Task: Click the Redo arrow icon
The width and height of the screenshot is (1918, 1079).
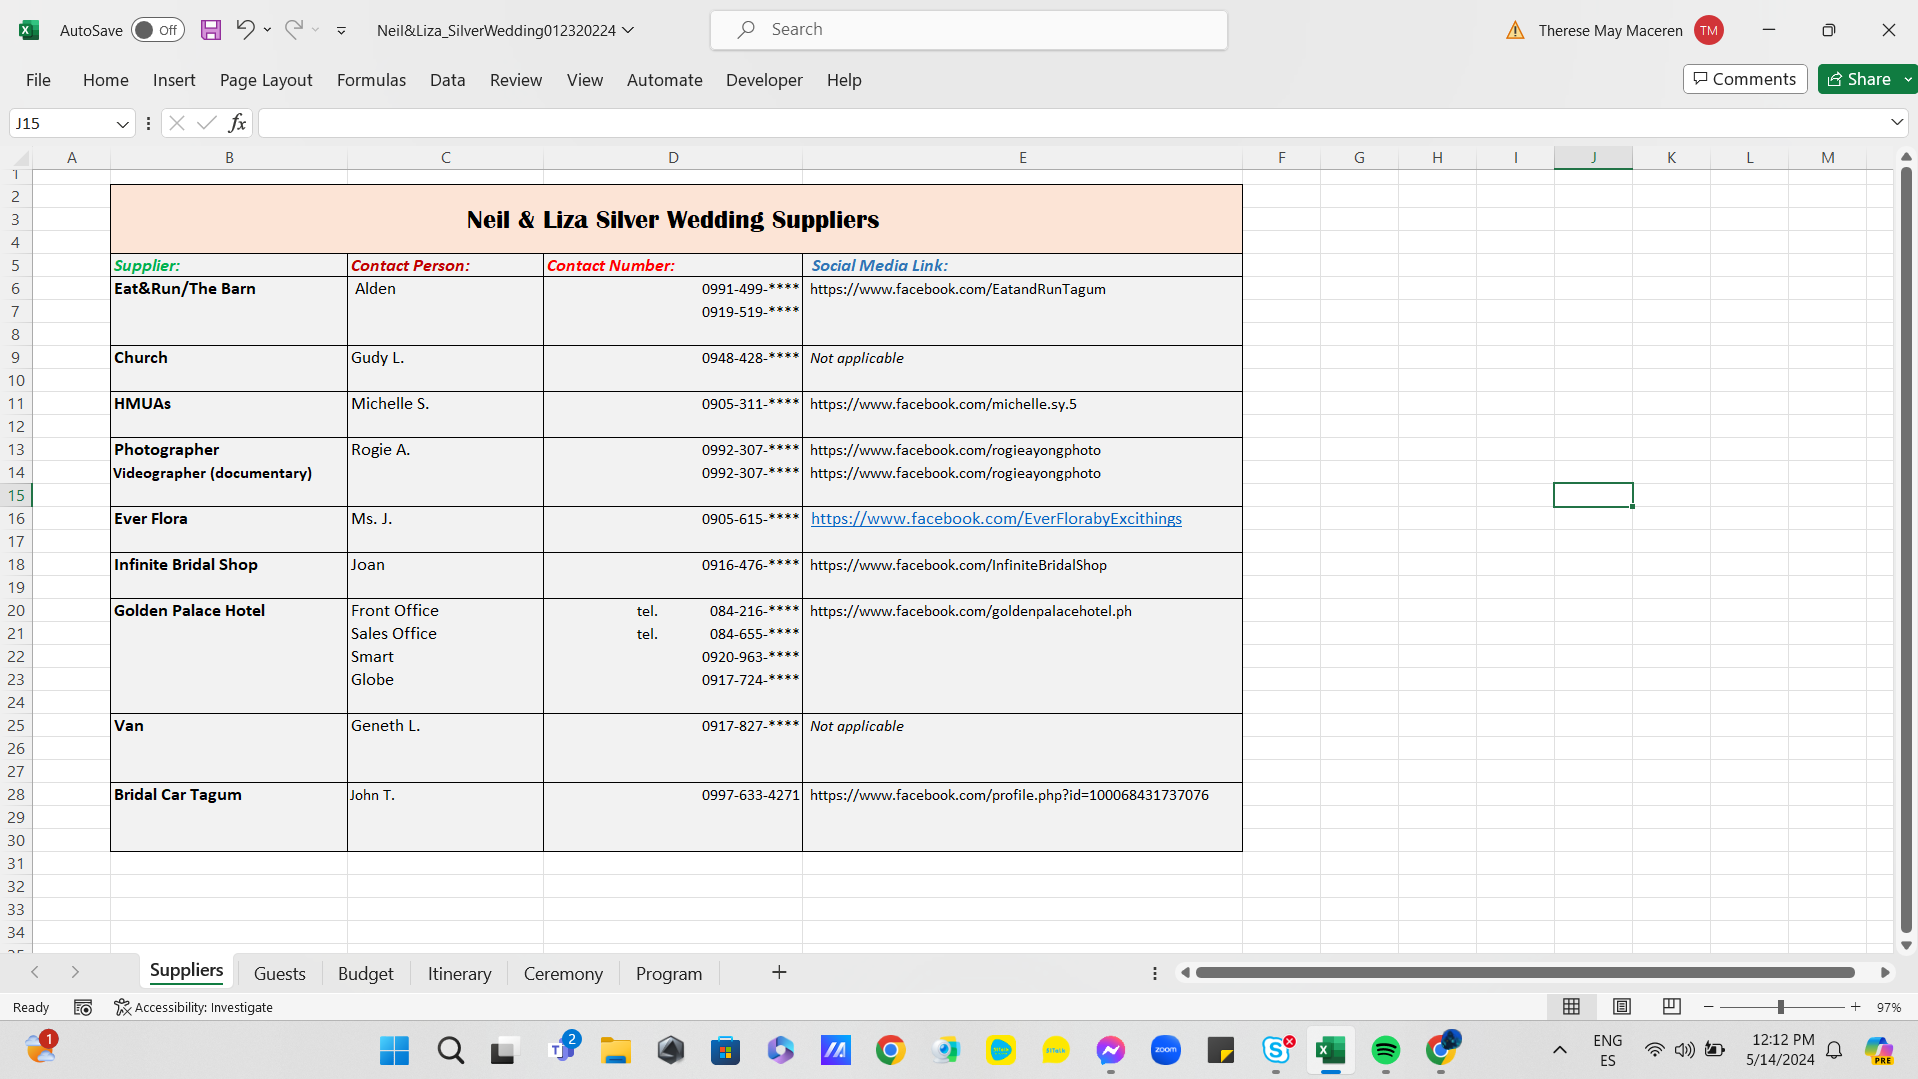Action: point(293,30)
